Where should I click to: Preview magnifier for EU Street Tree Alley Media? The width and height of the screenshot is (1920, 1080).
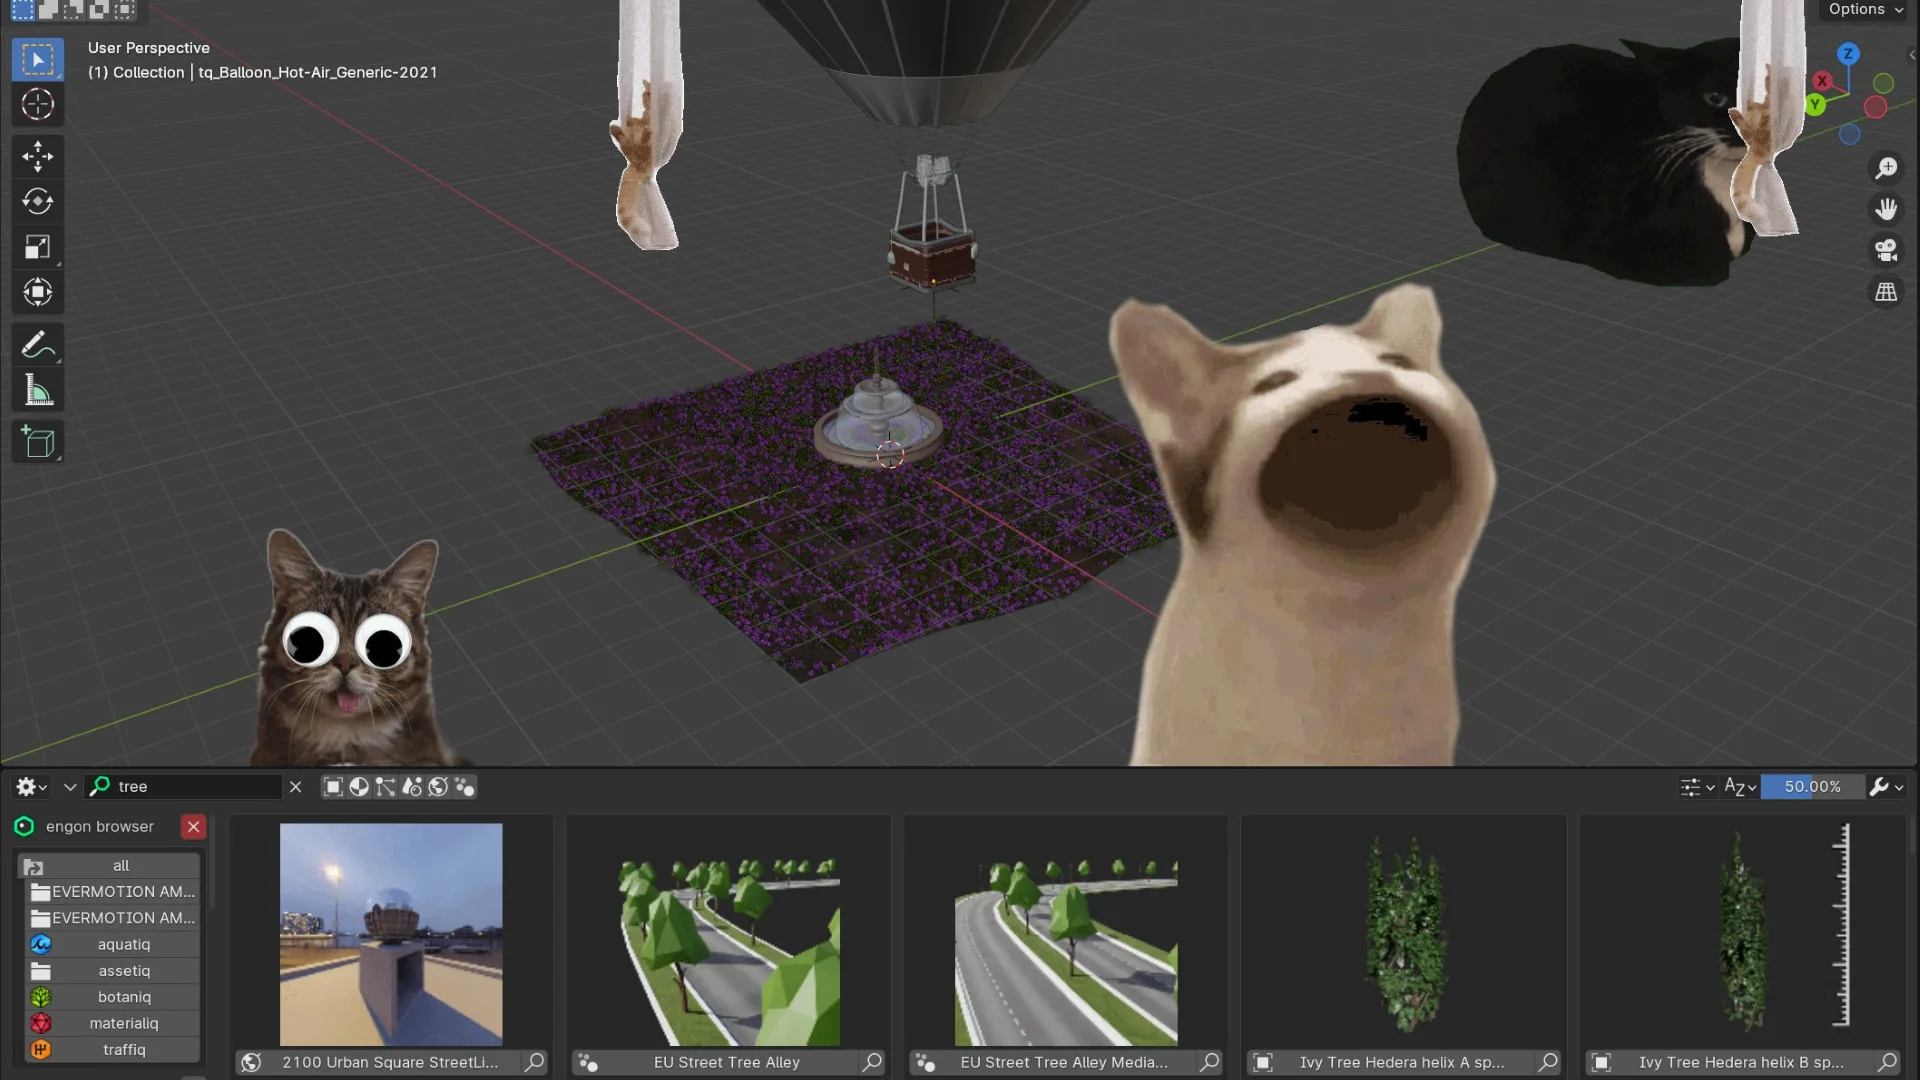point(1210,1062)
